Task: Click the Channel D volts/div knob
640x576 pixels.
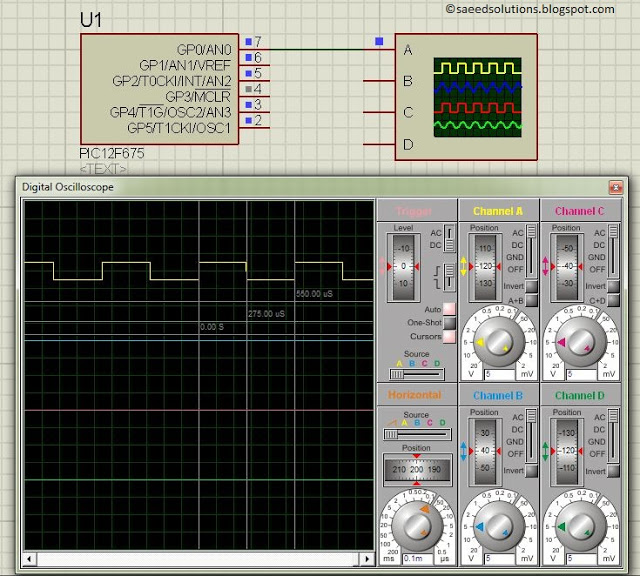Action: tap(580, 527)
